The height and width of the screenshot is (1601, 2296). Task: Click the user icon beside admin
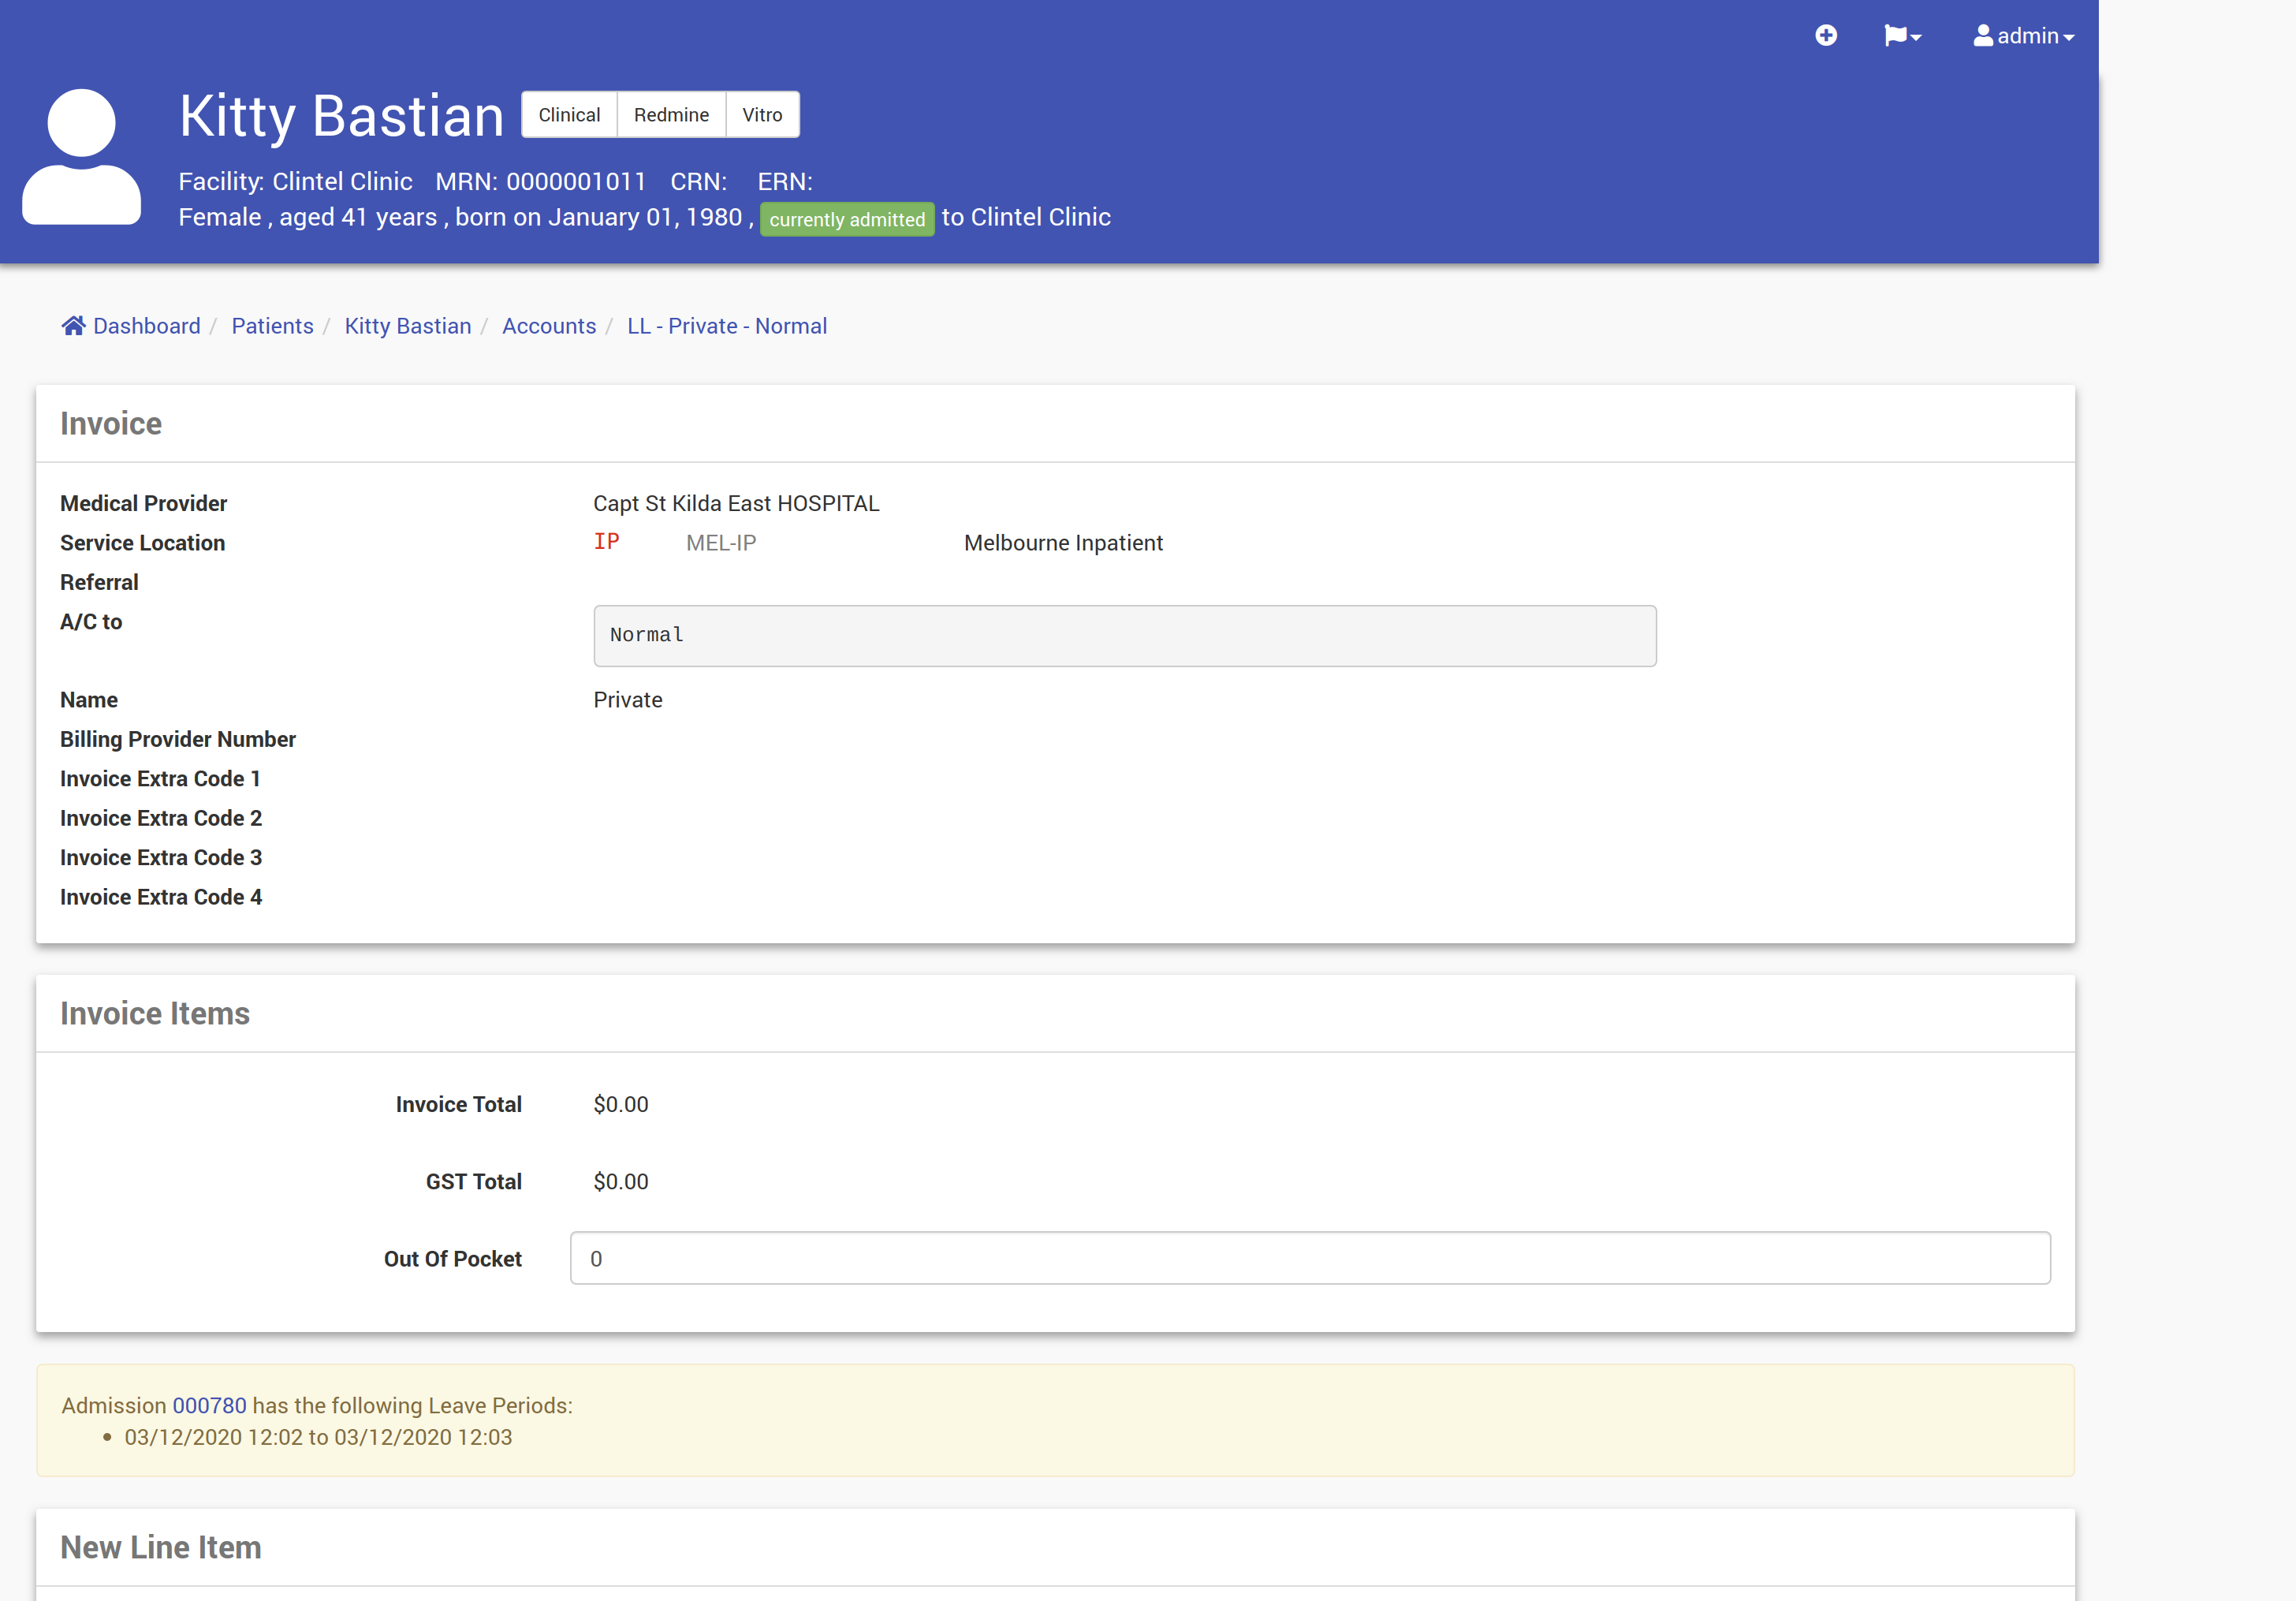1982,36
